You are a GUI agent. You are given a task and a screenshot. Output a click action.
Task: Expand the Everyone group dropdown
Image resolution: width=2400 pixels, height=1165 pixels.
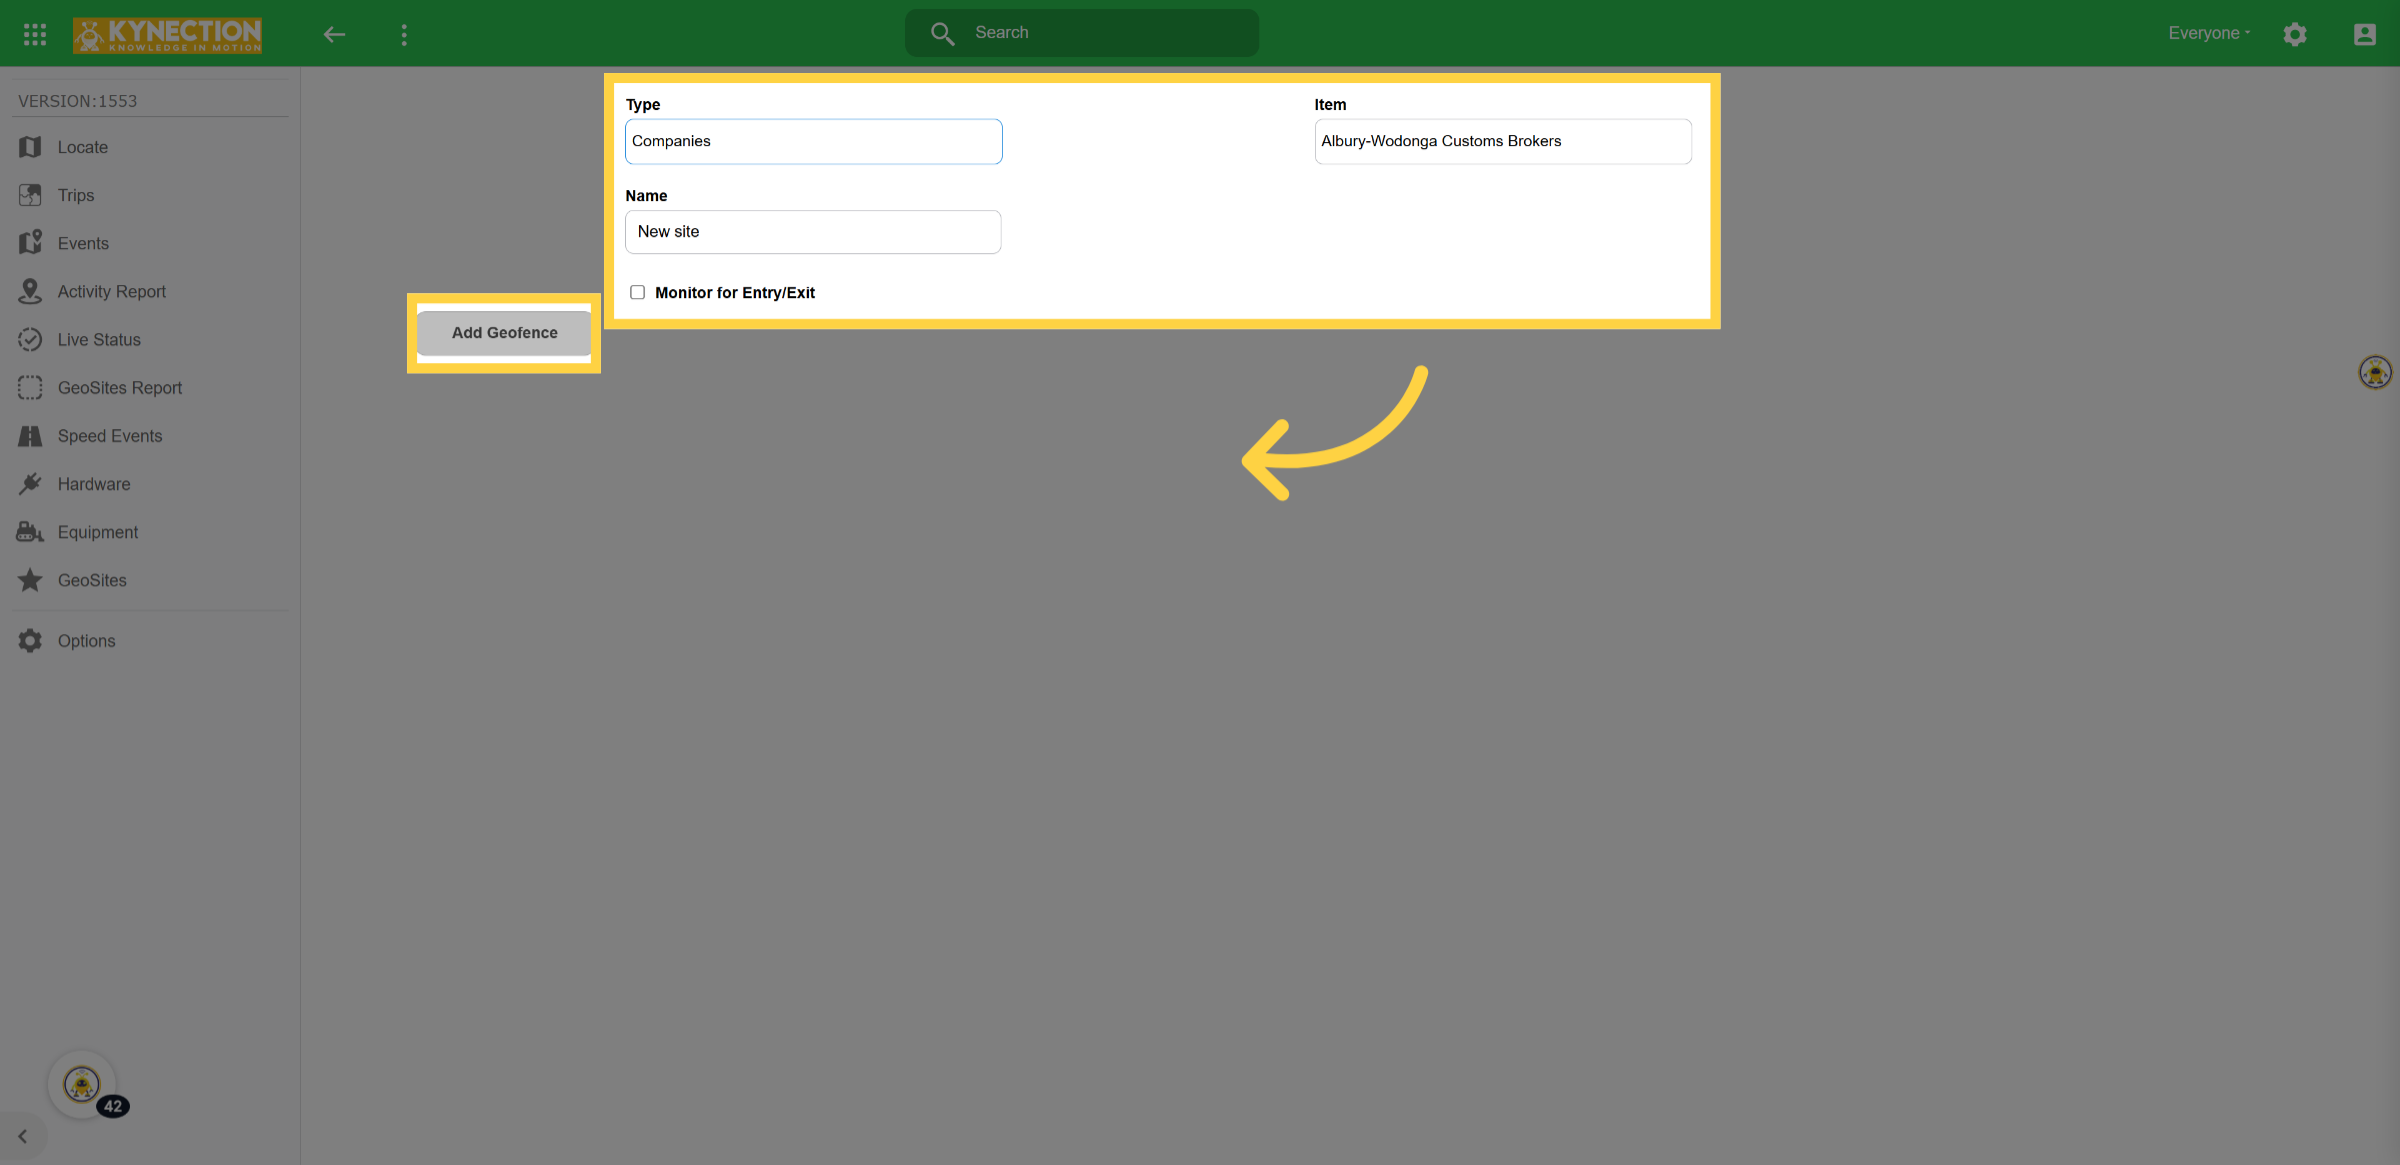(x=2209, y=33)
